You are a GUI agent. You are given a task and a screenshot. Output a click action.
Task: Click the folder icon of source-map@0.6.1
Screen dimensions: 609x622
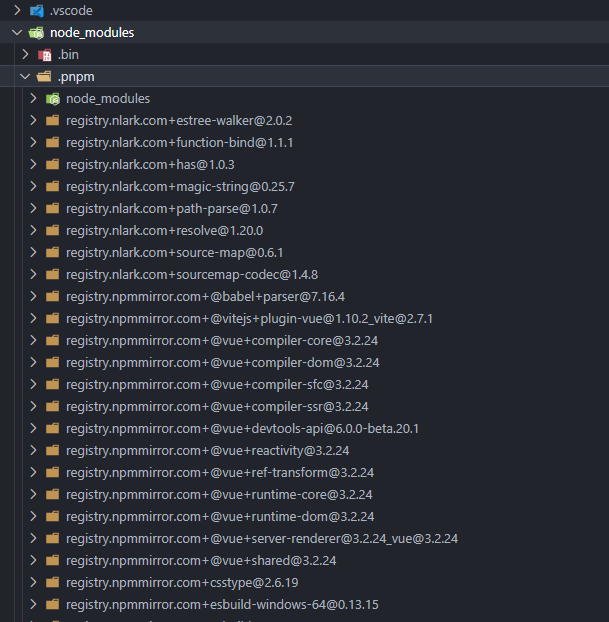coord(52,253)
